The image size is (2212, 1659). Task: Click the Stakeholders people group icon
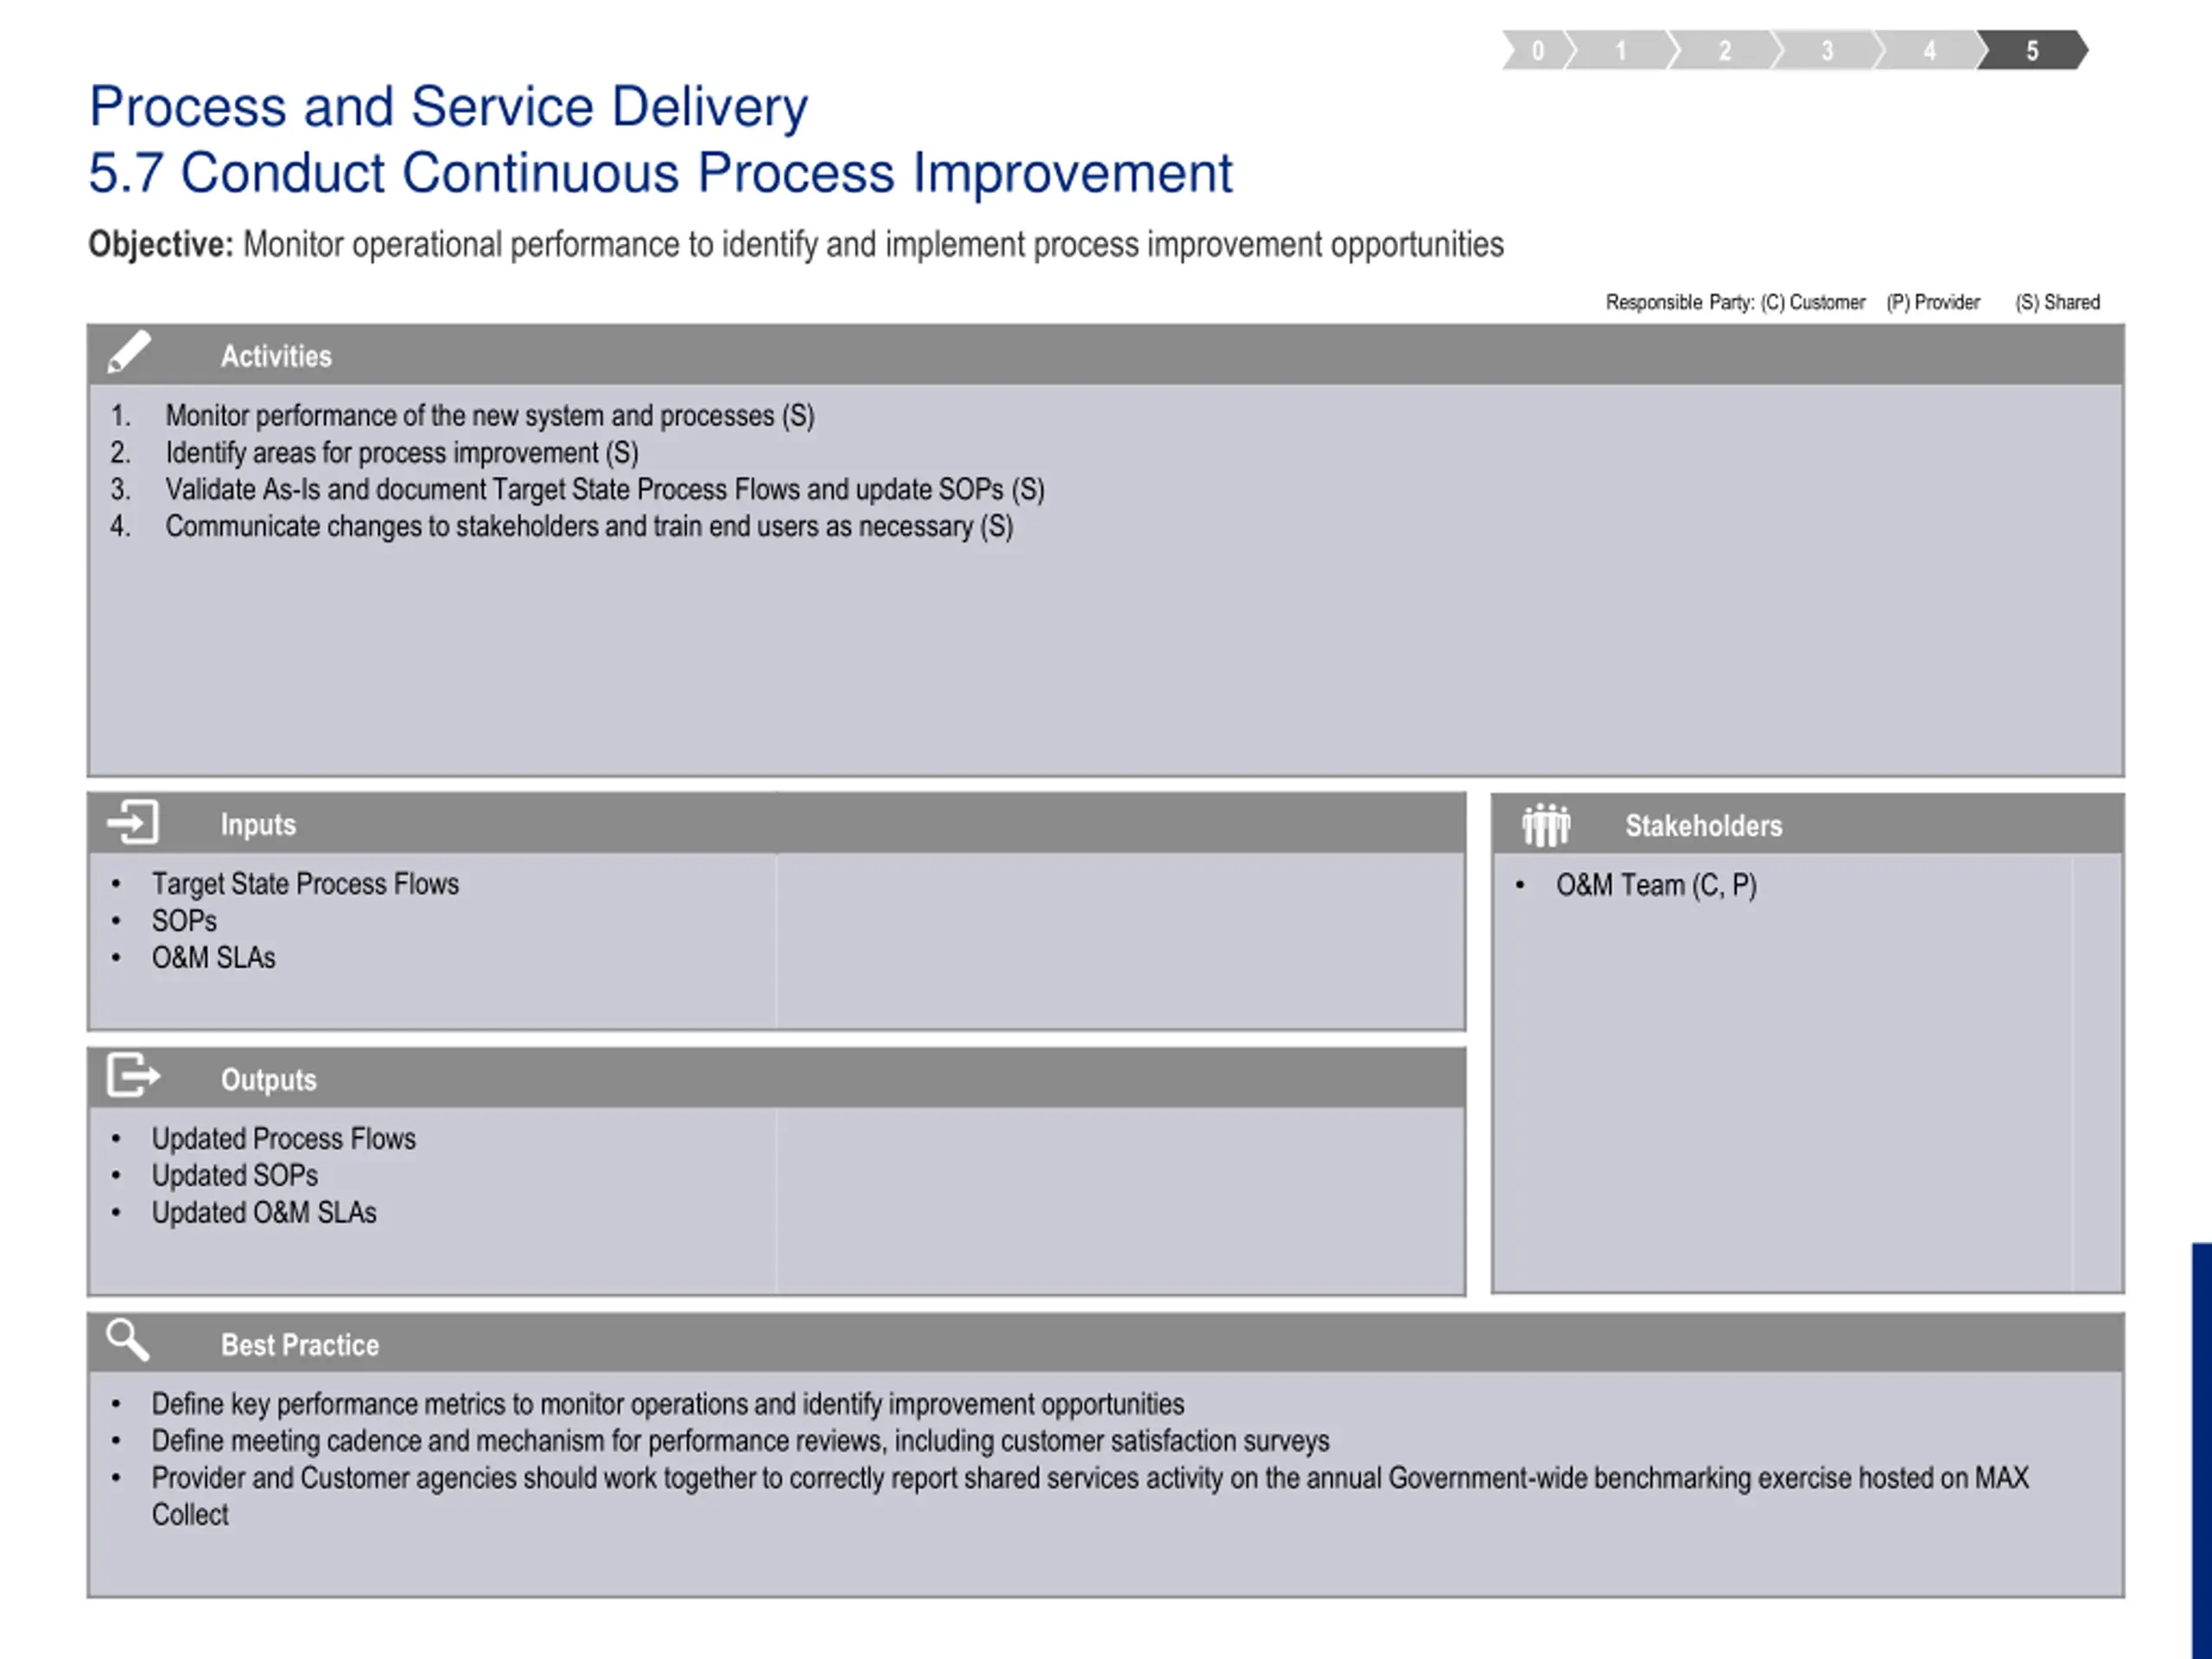pos(1546,825)
